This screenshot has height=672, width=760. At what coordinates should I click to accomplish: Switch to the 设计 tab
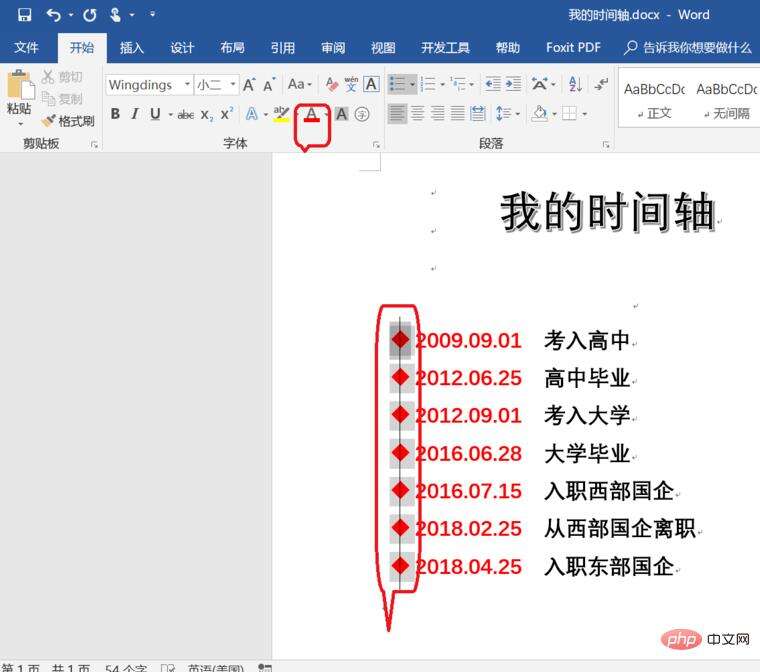click(182, 48)
